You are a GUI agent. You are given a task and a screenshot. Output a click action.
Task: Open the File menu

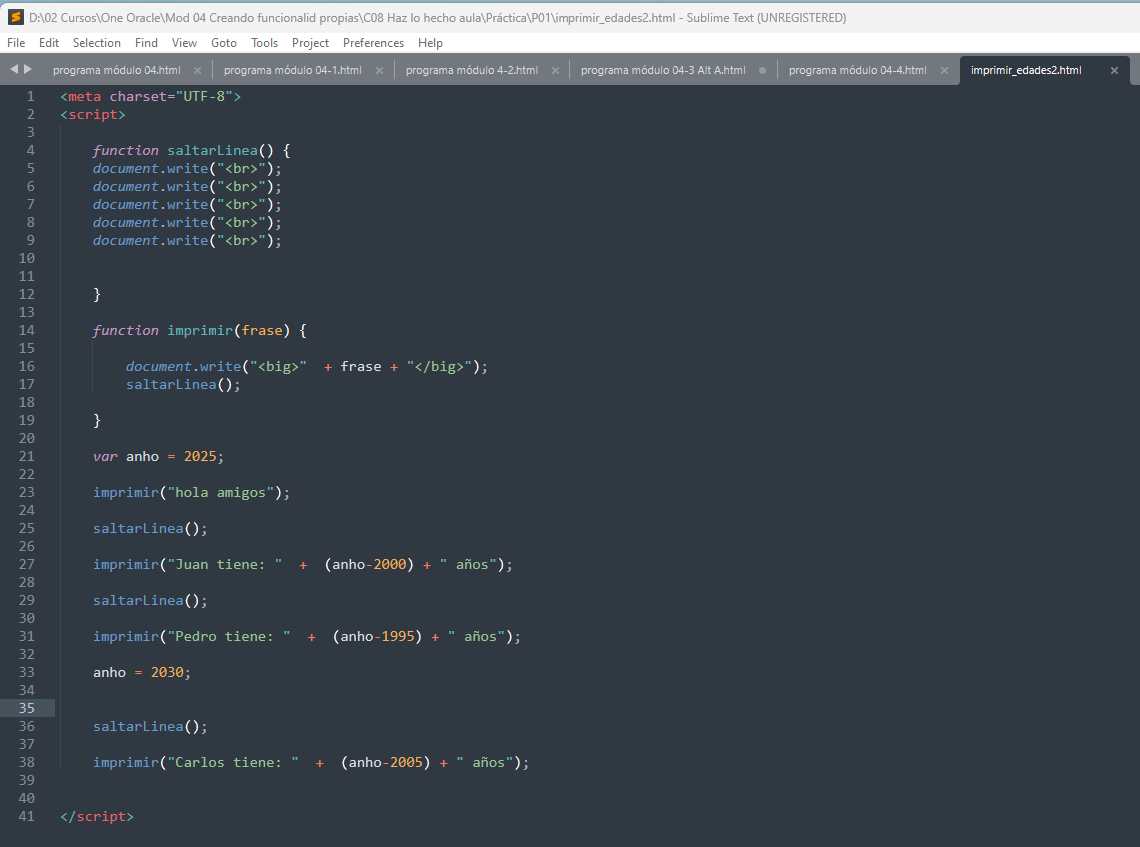point(16,43)
